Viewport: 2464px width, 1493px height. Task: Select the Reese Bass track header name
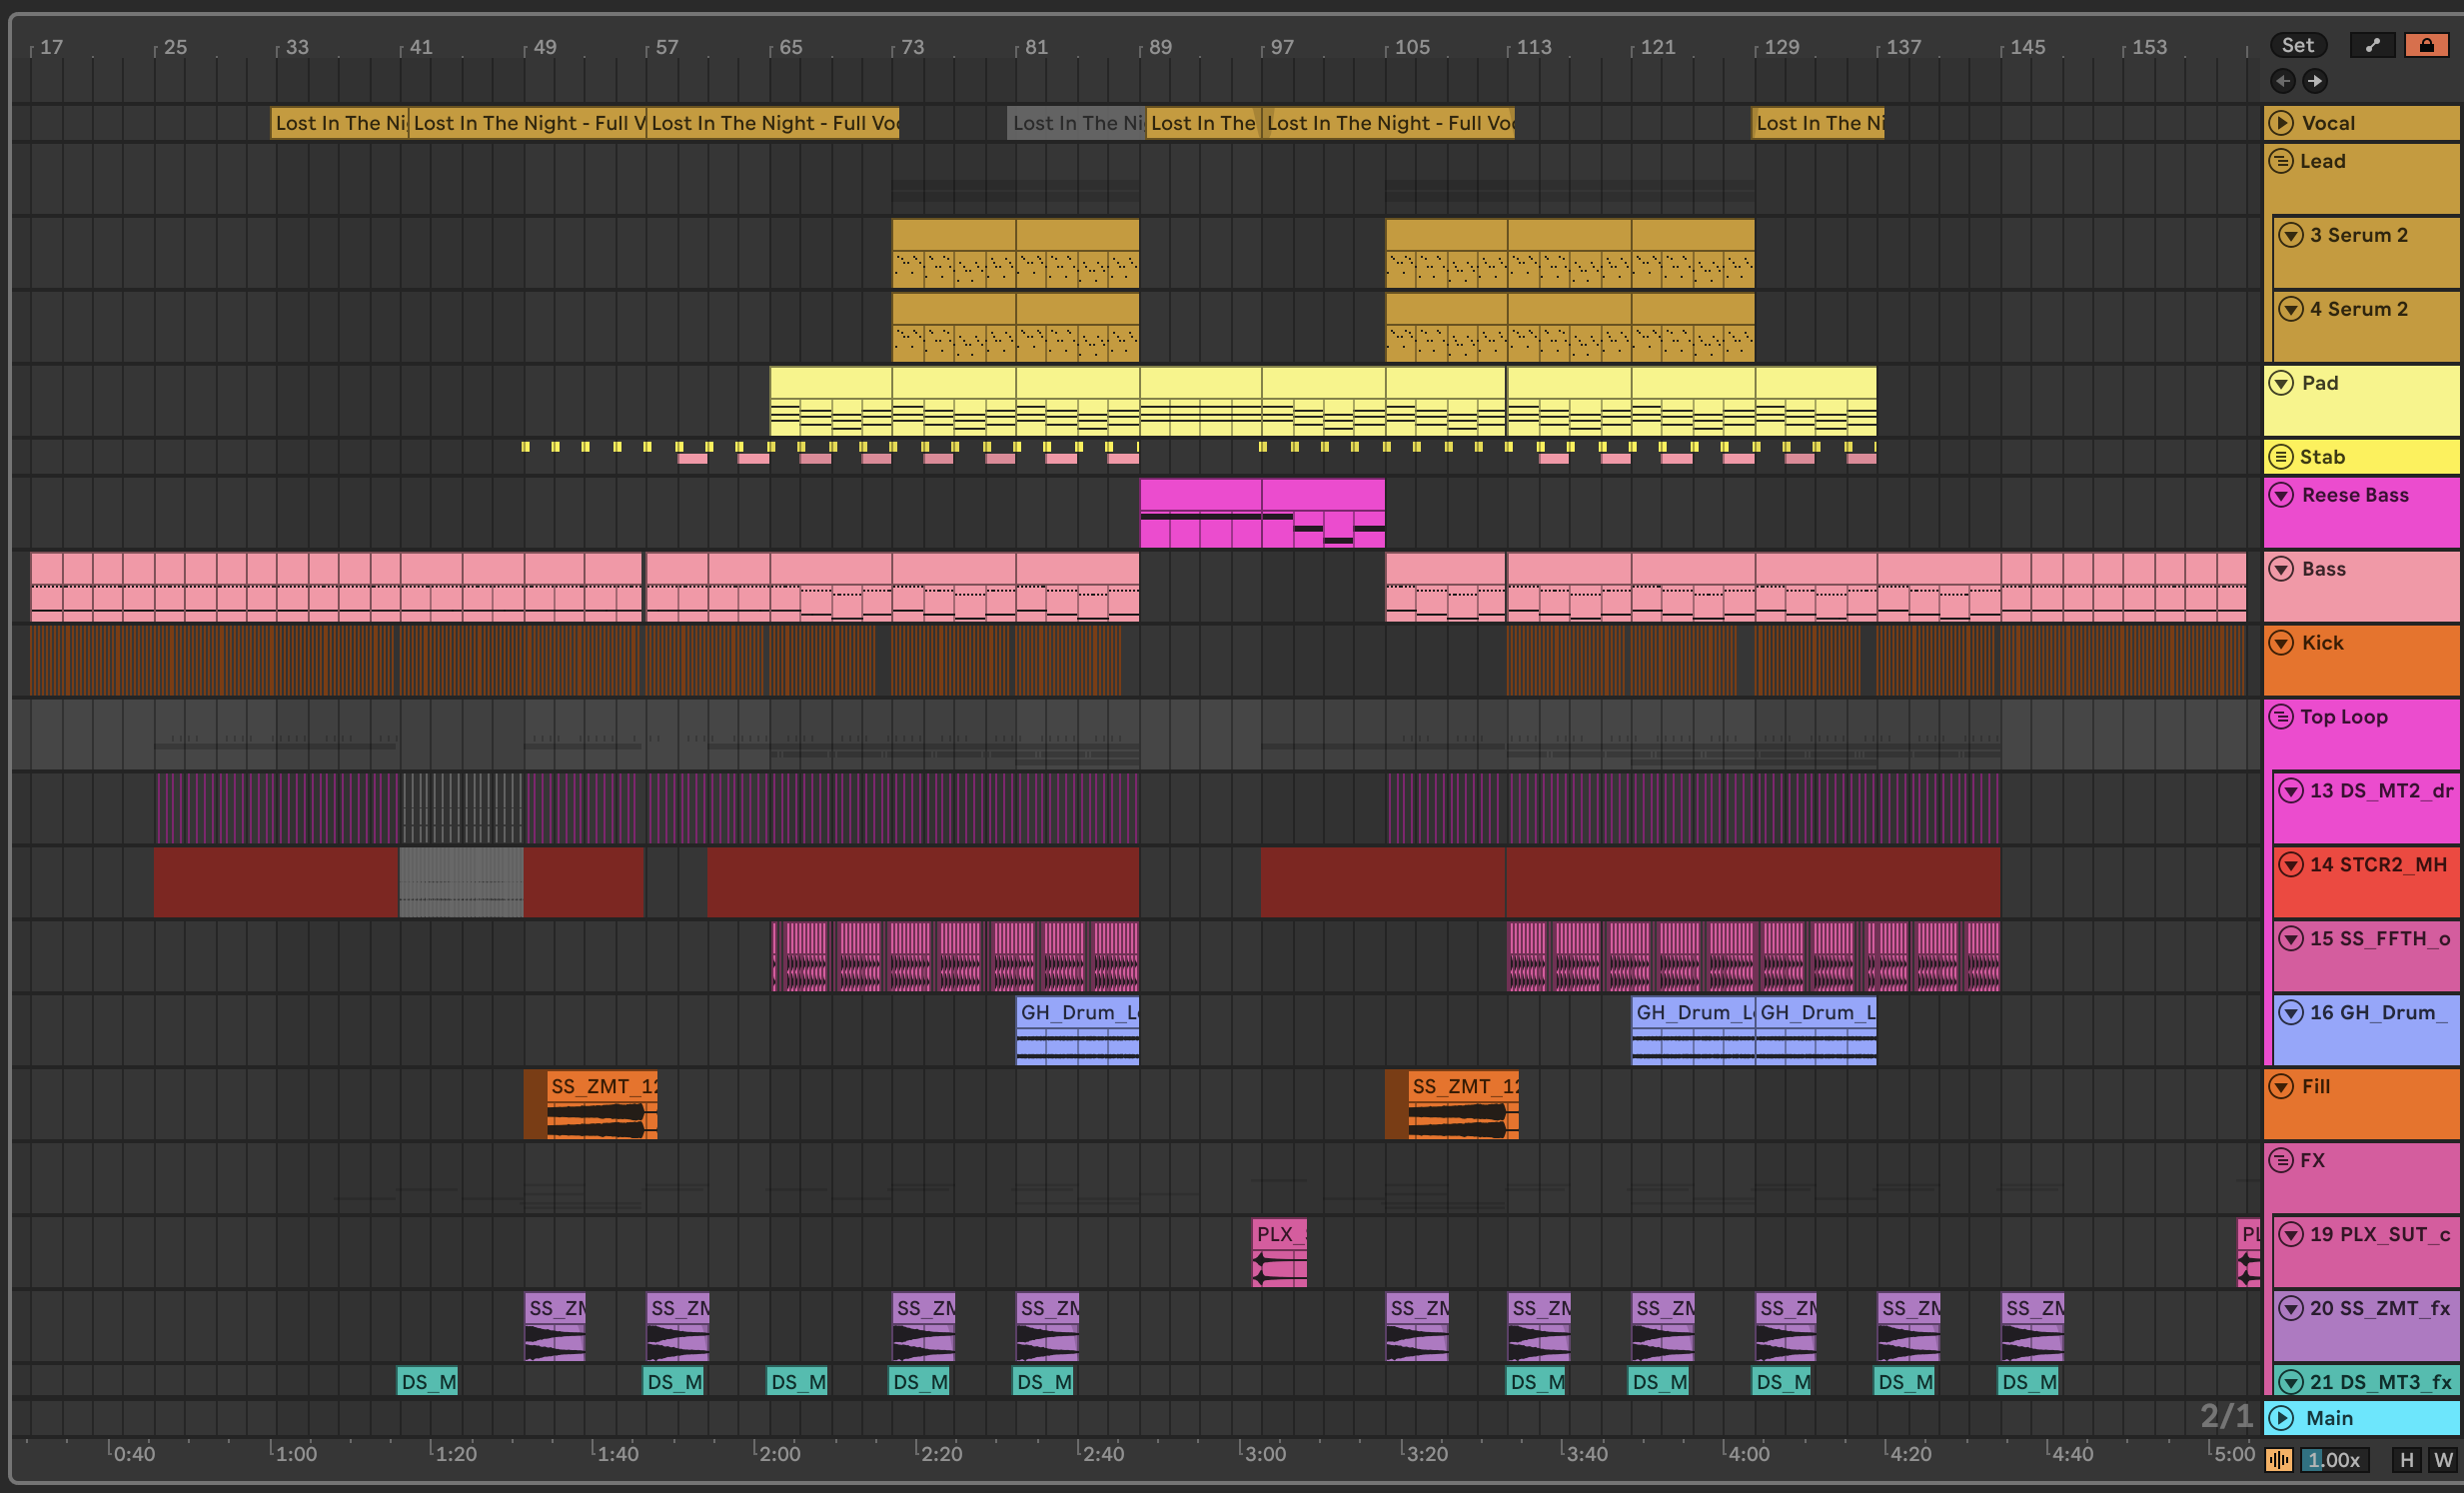tap(2355, 495)
